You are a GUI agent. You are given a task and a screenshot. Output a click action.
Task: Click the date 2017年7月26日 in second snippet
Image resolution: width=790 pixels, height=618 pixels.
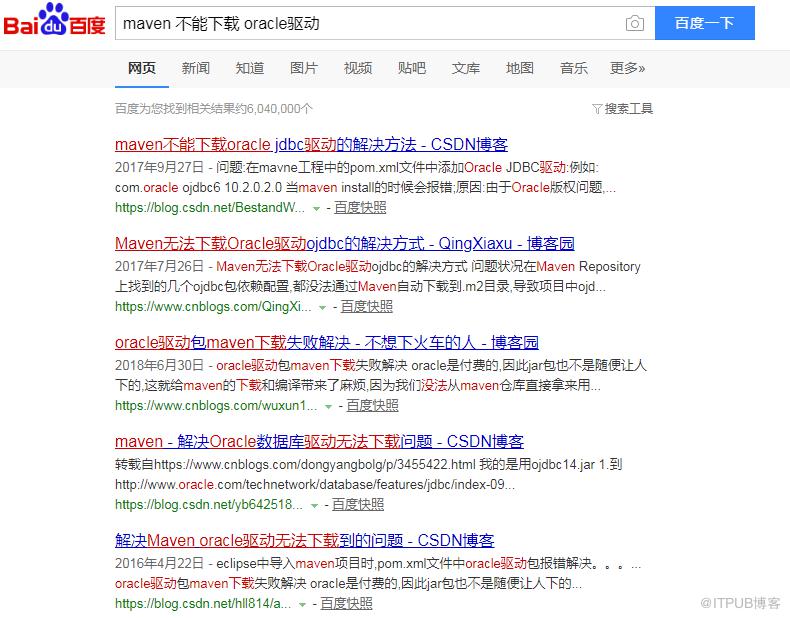pyautogui.click(x=159, y=266)
